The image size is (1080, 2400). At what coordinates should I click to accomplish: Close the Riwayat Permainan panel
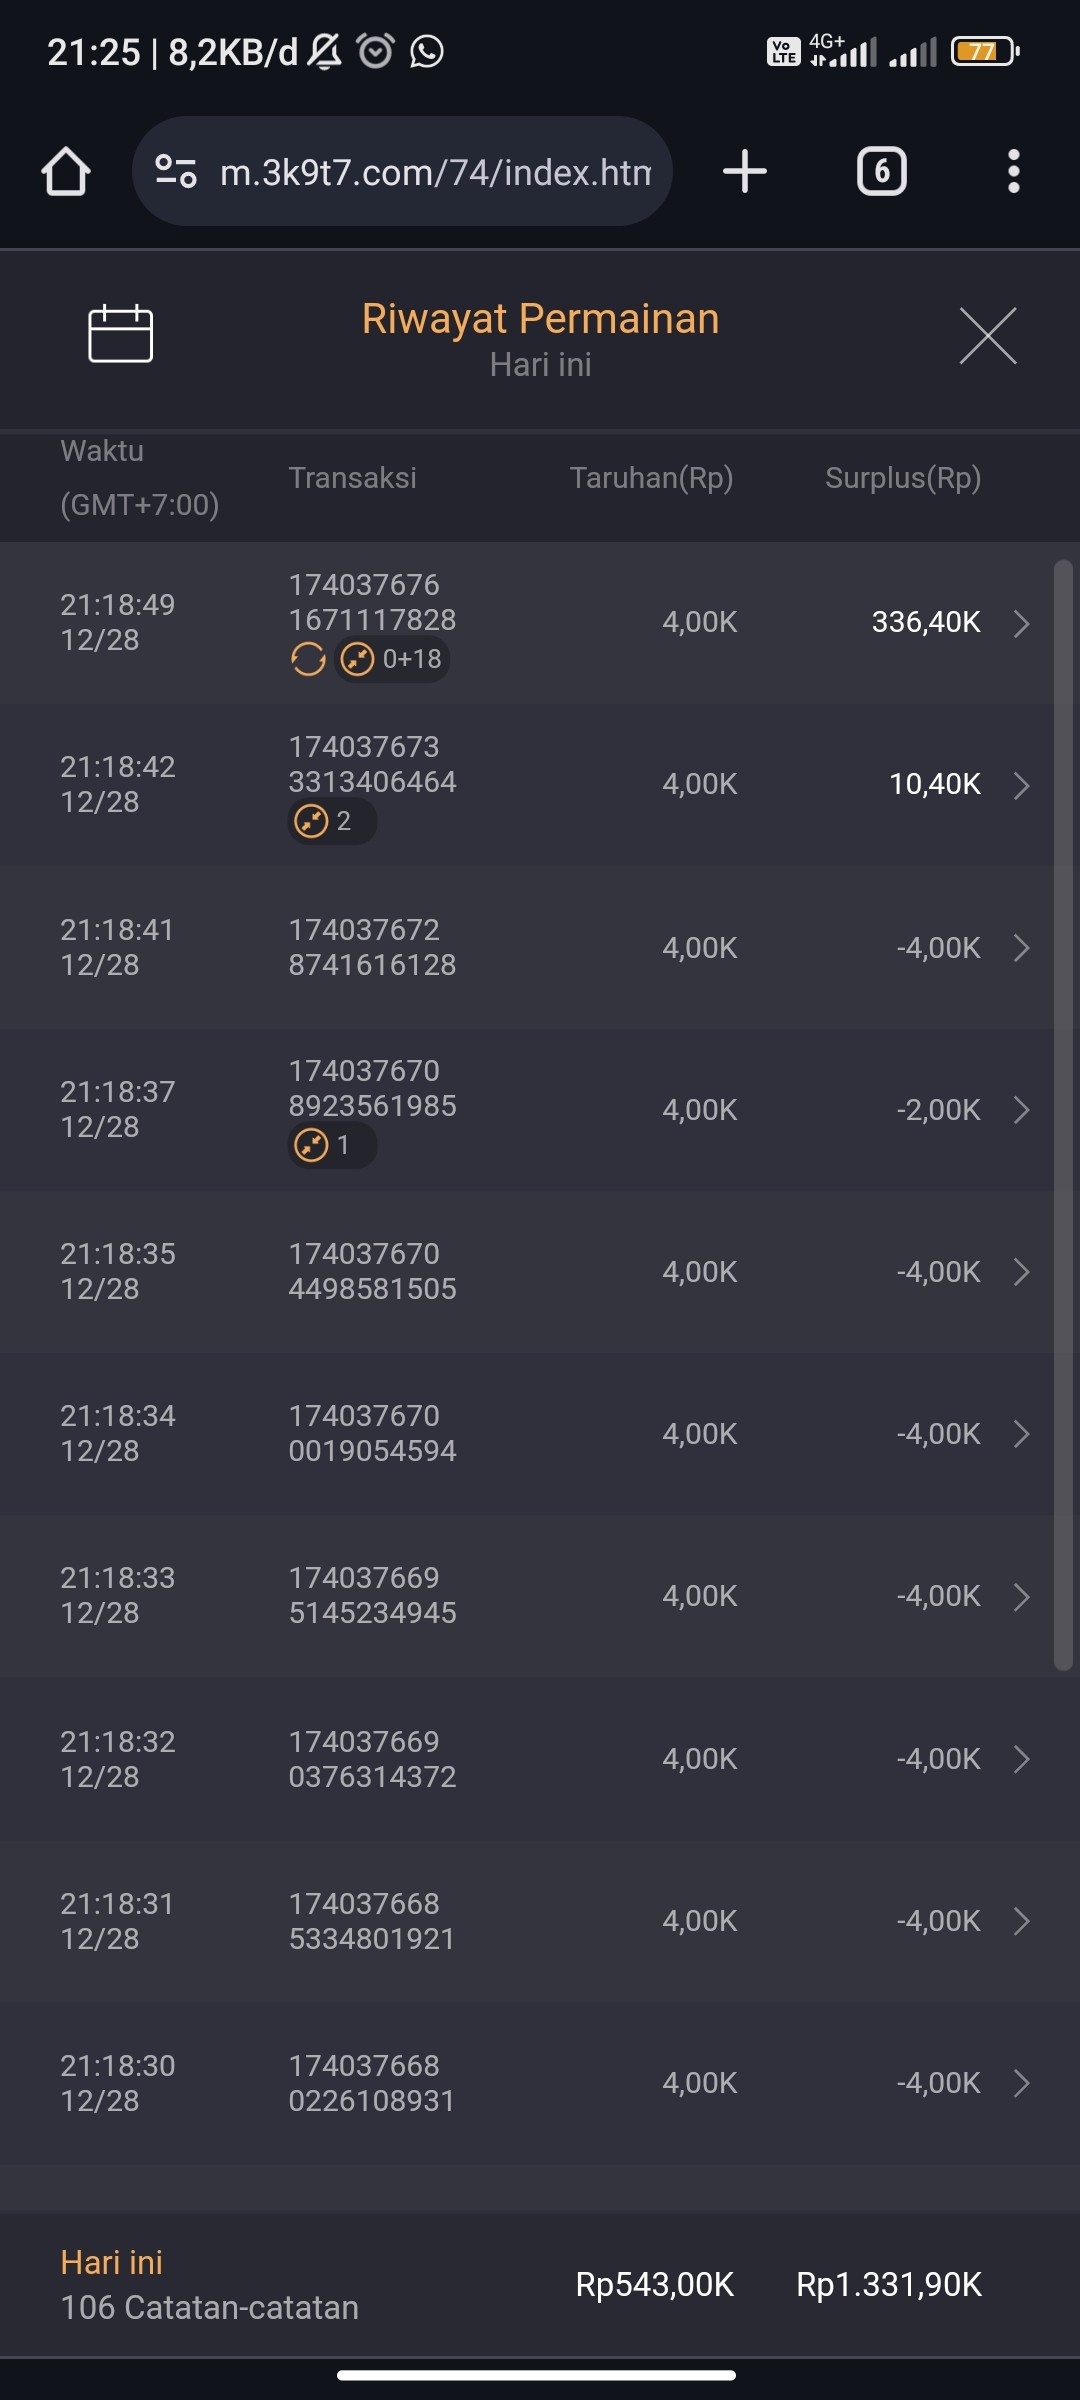click(987, 336)
